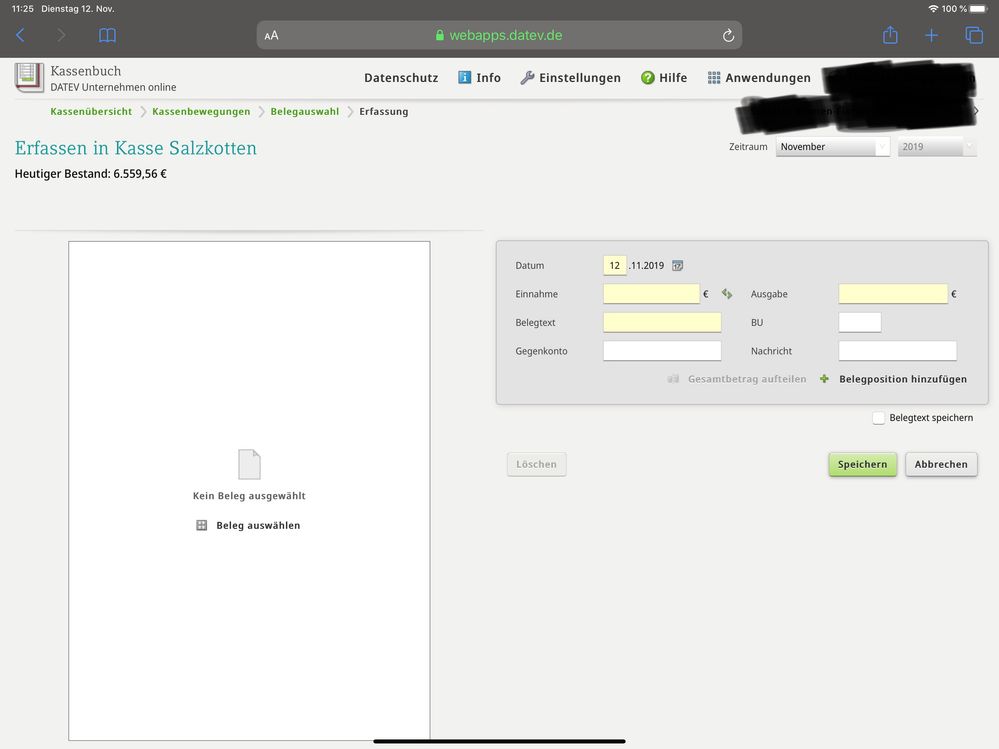Swap Einnahme and Ausgabe arrows icon
This screenshot has height=749, width=999.
(x=726, y=294)
